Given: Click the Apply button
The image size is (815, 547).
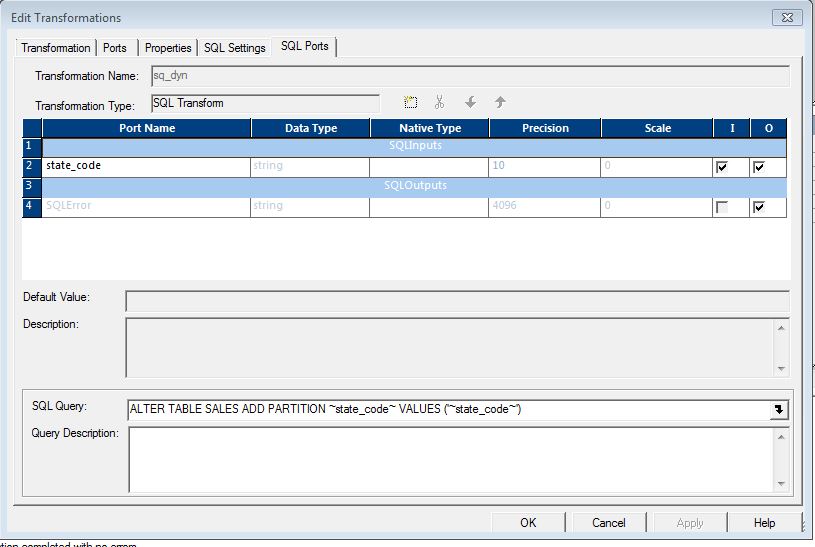Looking at the screenshot, I should click(690, 523).
